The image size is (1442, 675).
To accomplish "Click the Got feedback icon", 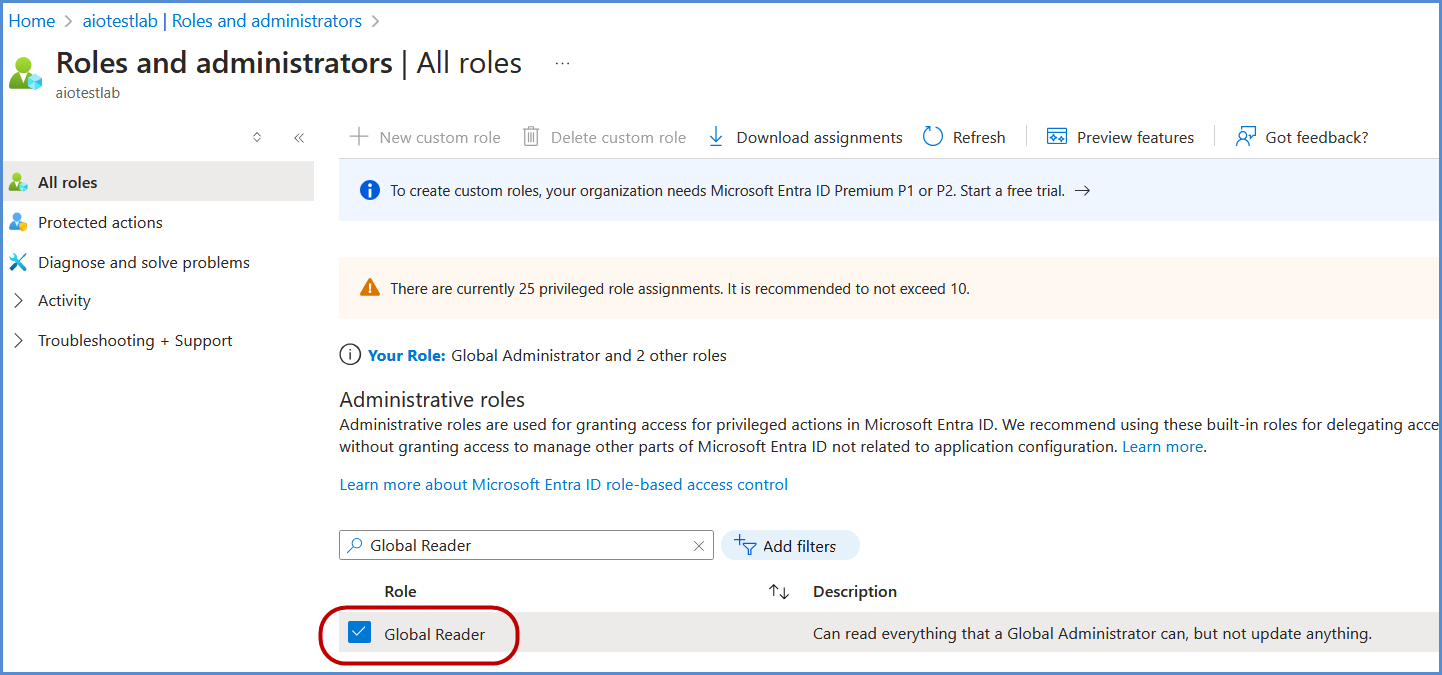I will tap(1245, 137).
